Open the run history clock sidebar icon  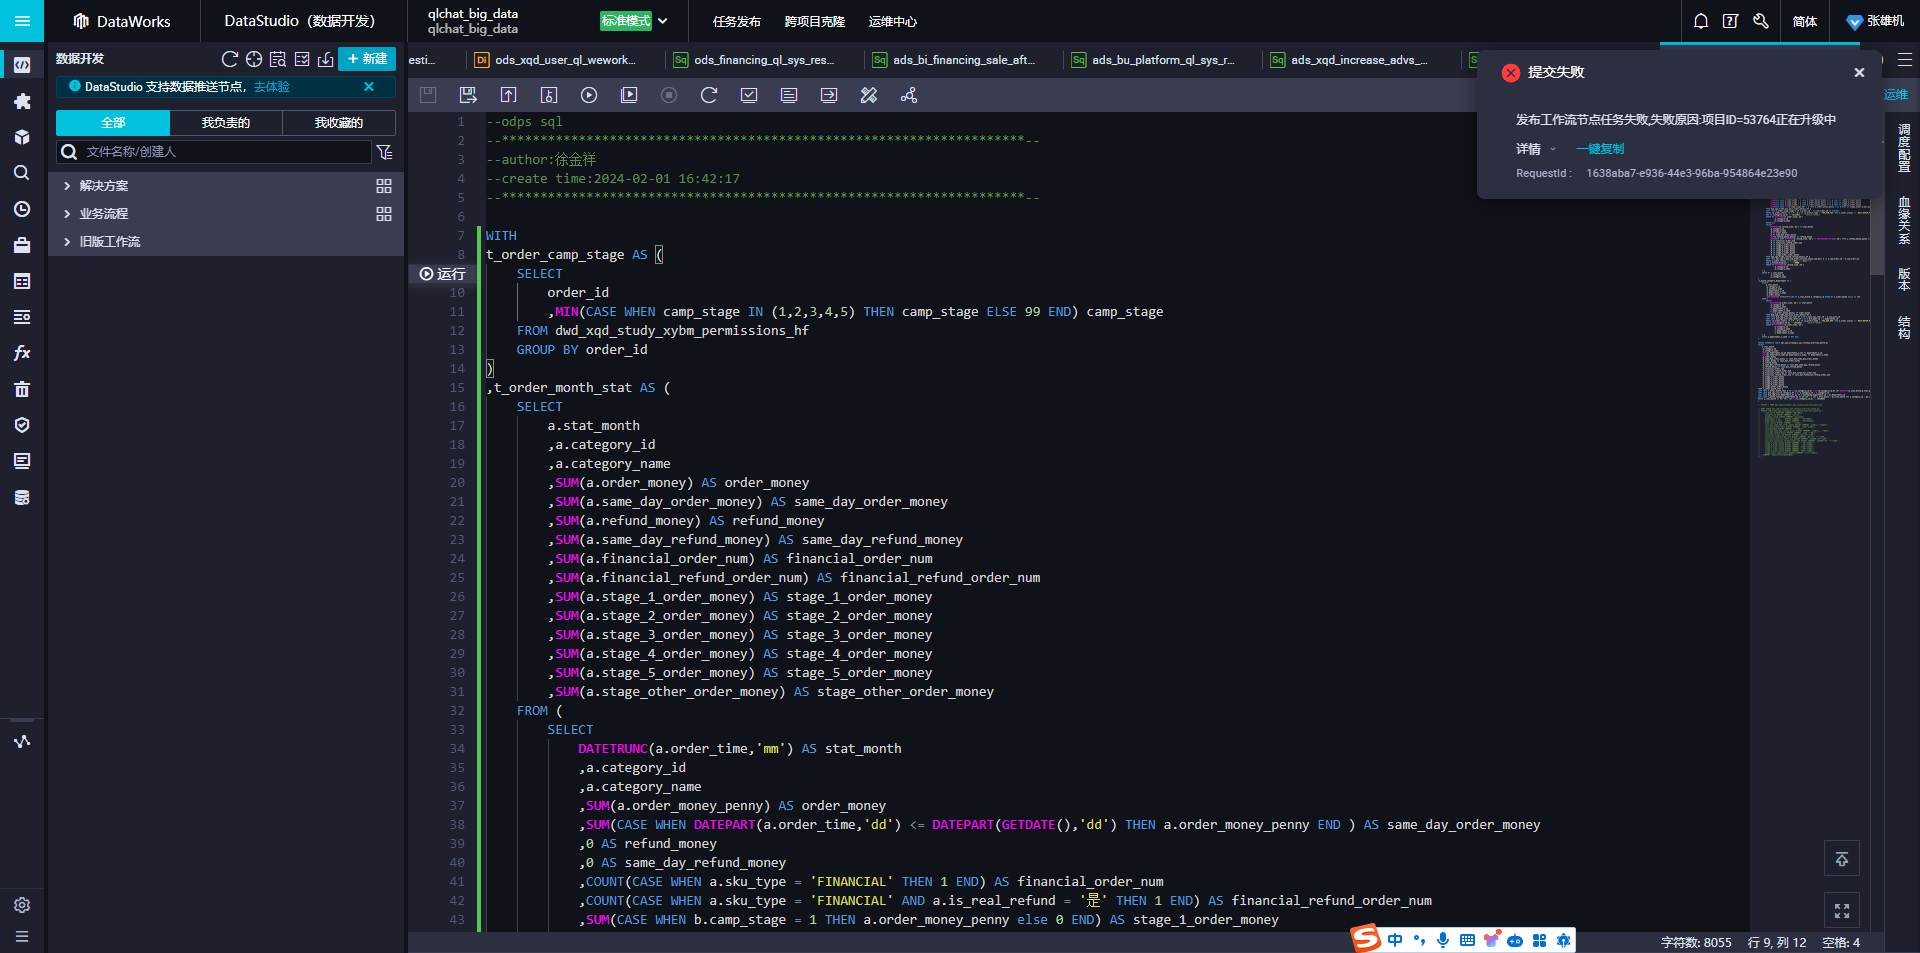(22, 209)
